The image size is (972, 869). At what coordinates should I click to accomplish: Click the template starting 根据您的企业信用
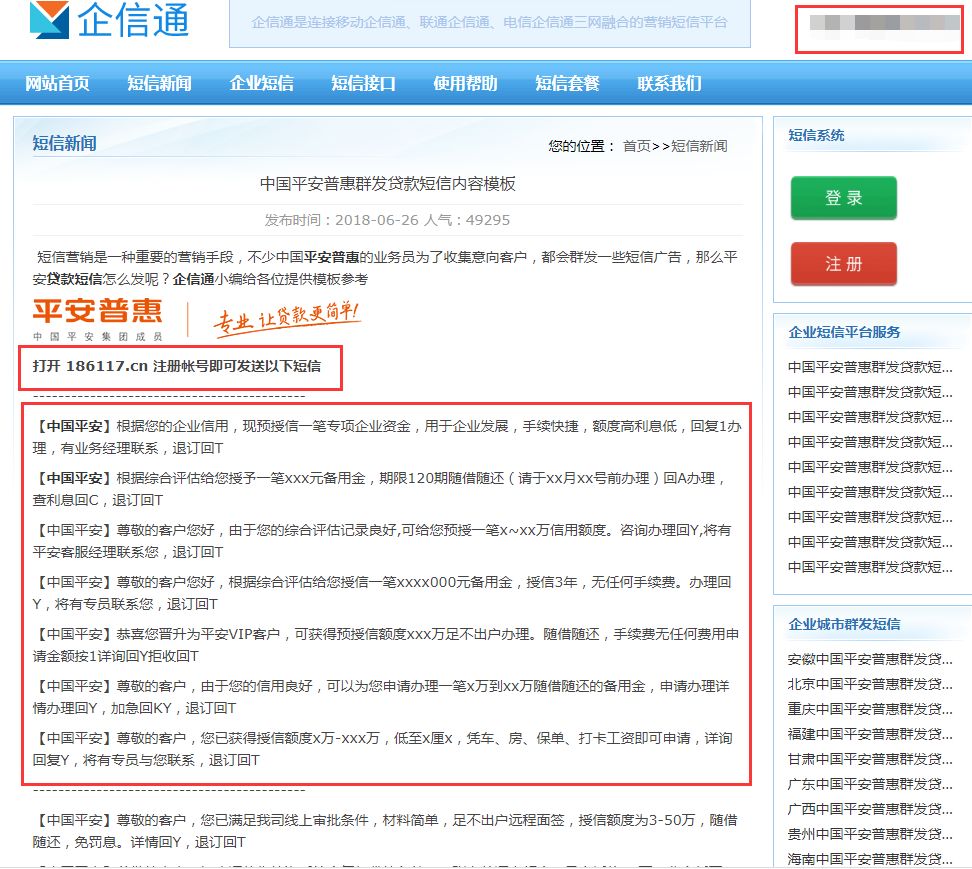point(387,437)
